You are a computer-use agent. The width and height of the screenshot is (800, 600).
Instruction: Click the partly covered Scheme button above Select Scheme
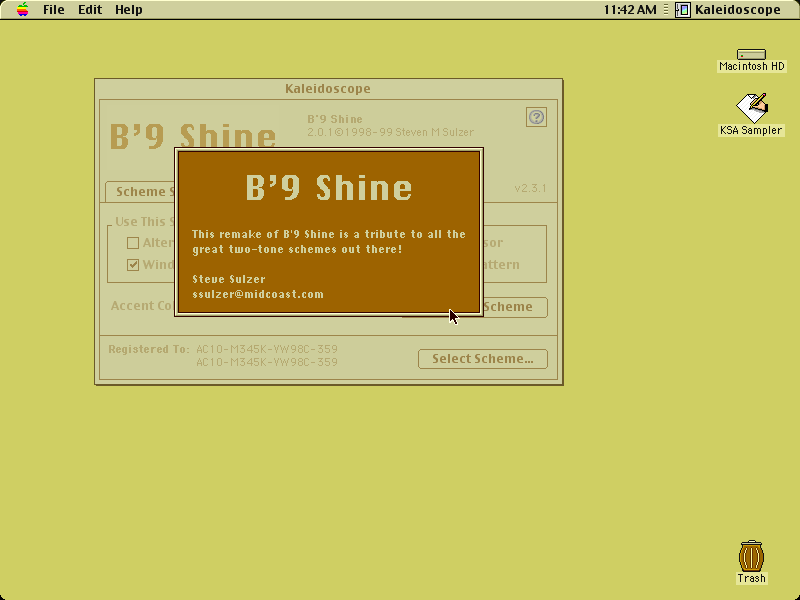(x=515, y=307)
